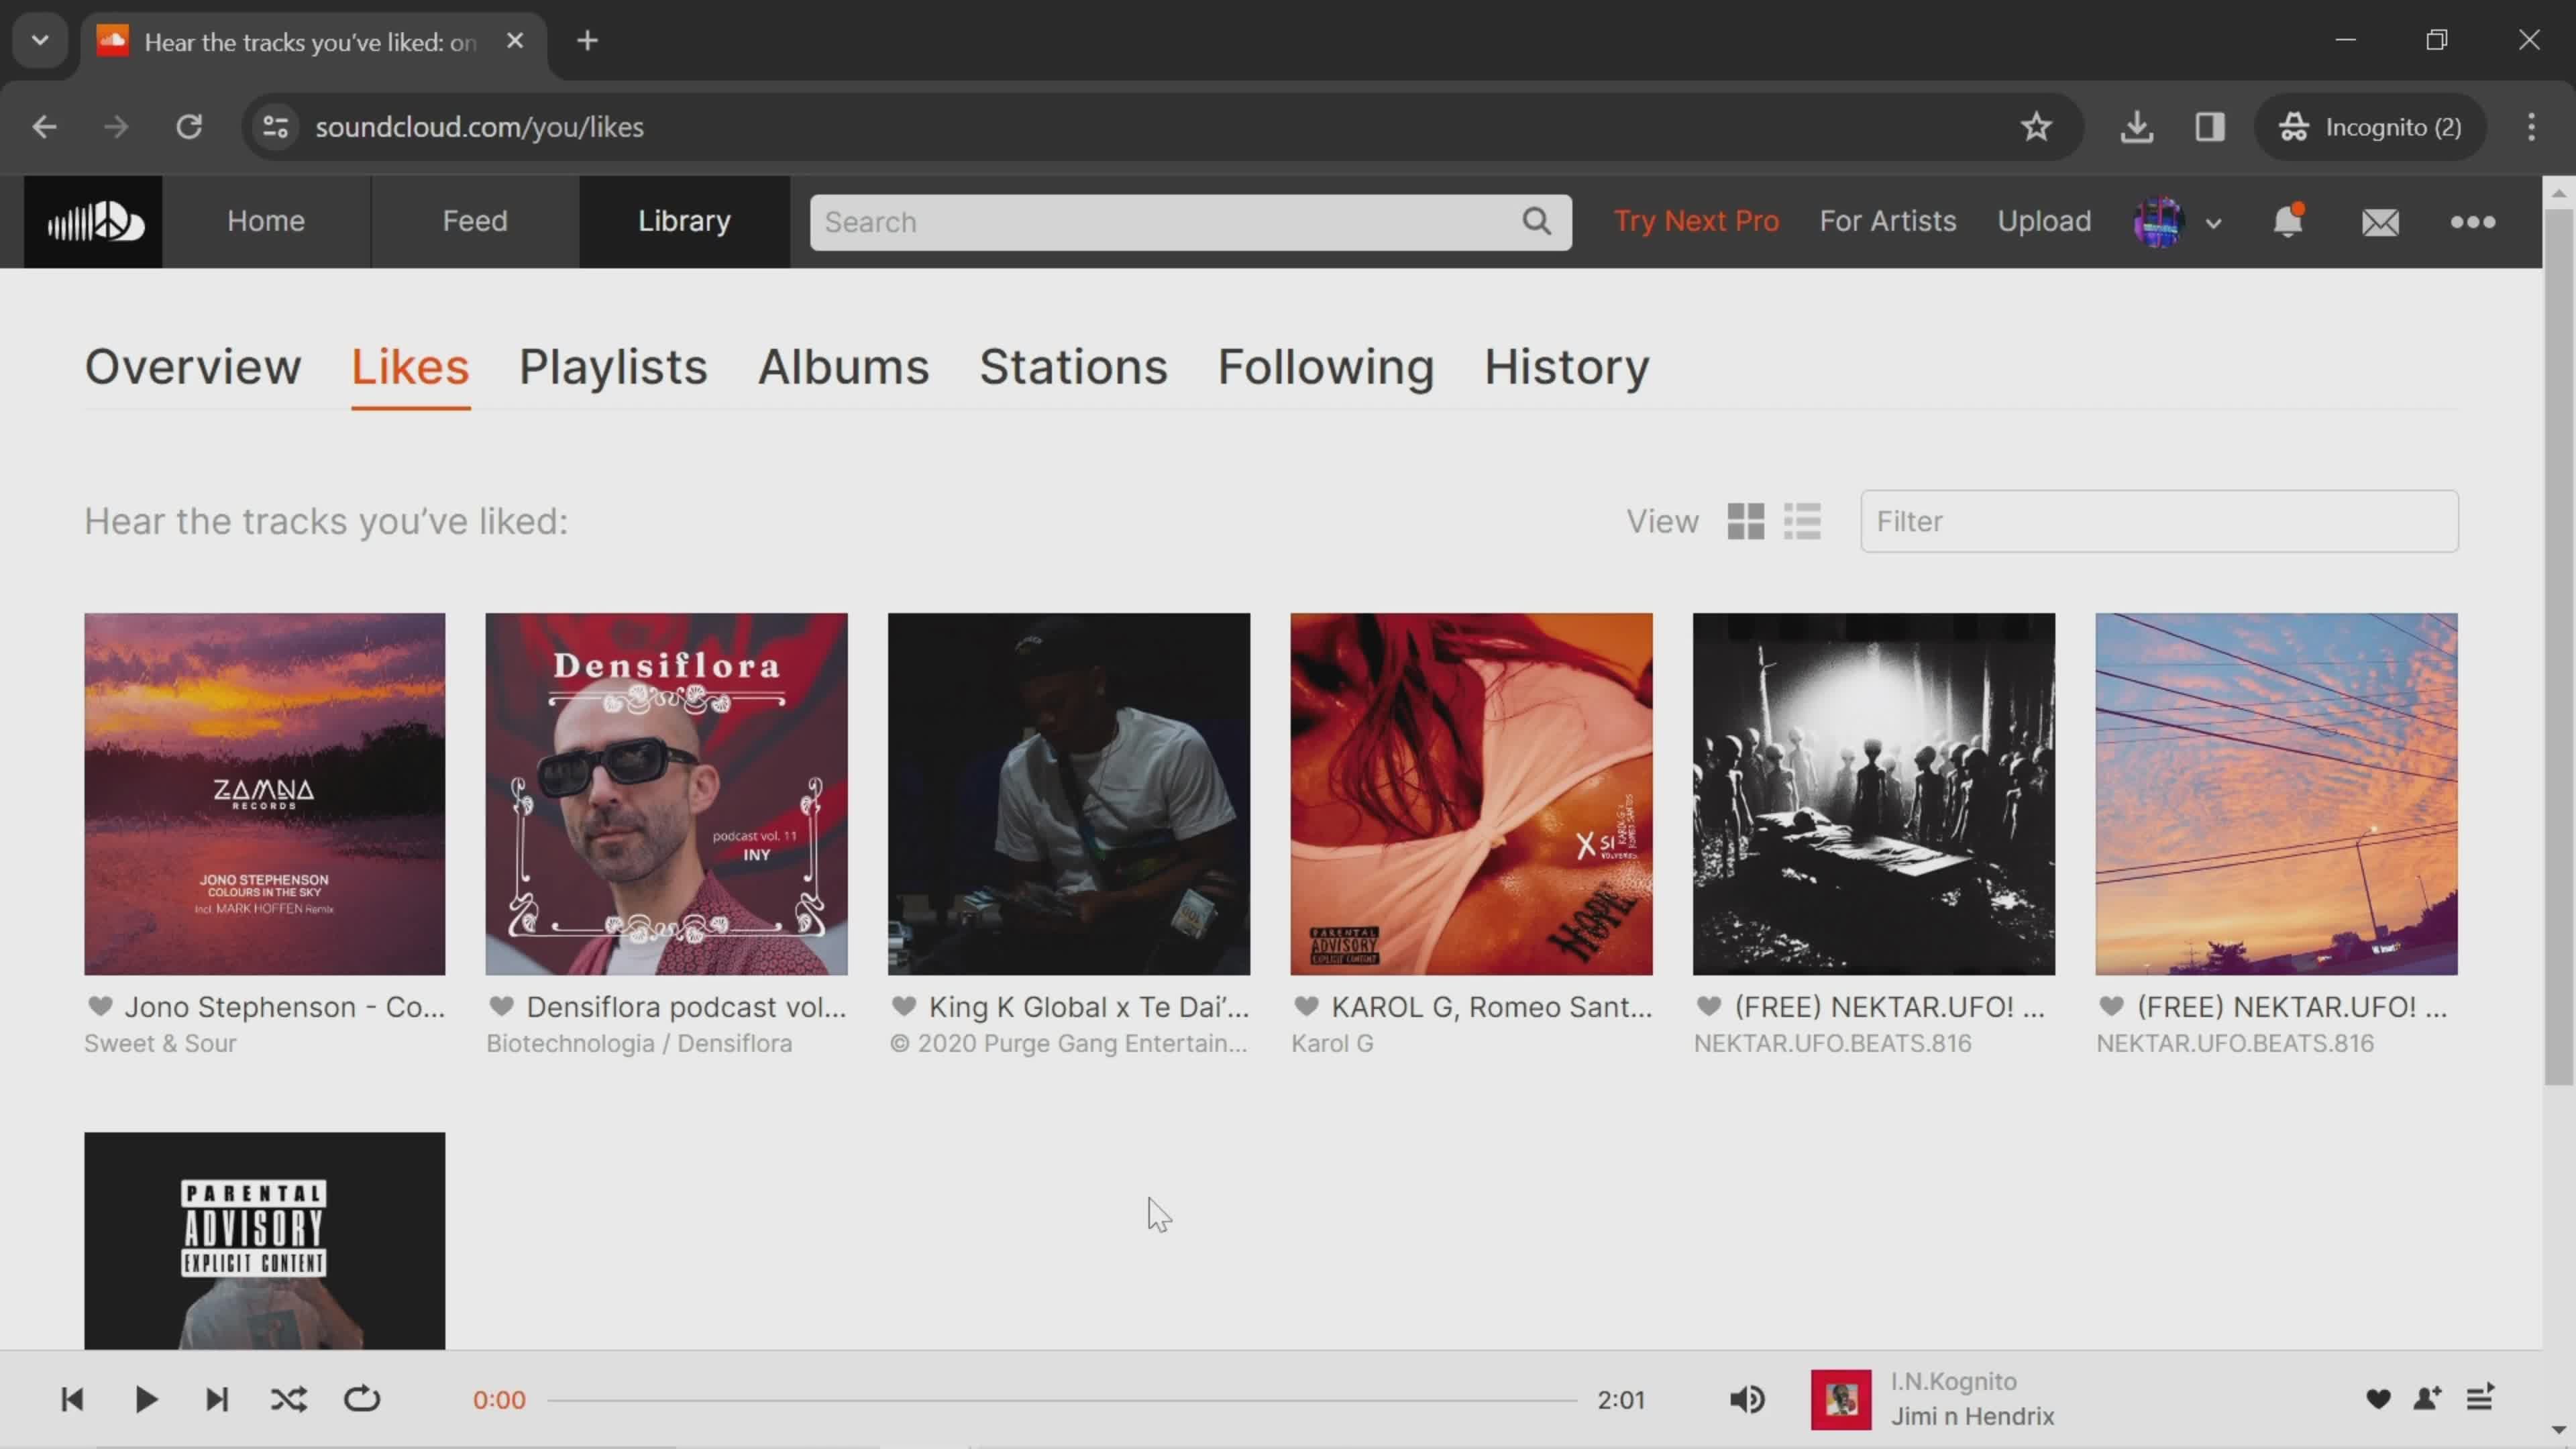This screenshot has height=1449, width=2576.
Task: Click the SoundCloud logo home icon
Action: coord(92,219)
